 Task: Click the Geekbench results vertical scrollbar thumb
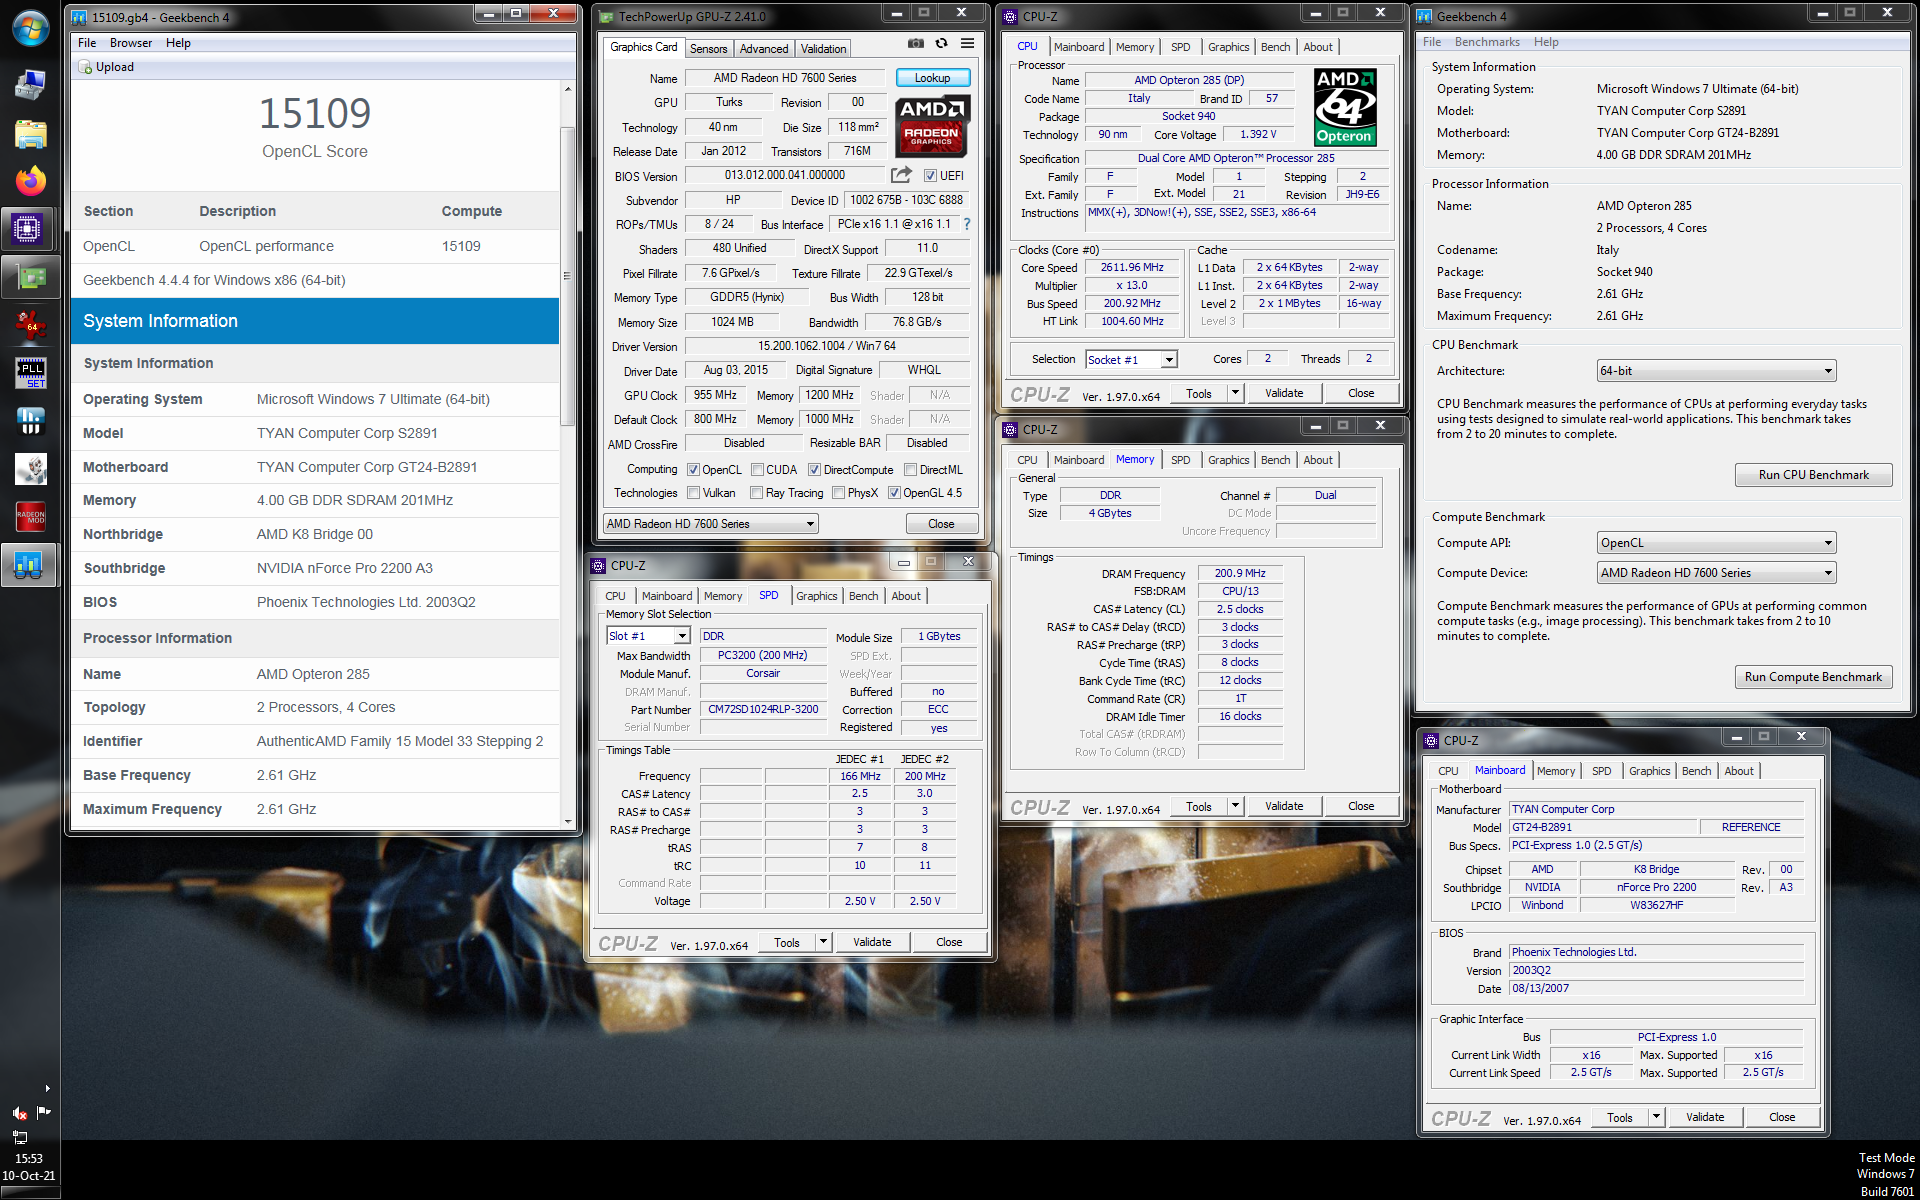(568, 275)
